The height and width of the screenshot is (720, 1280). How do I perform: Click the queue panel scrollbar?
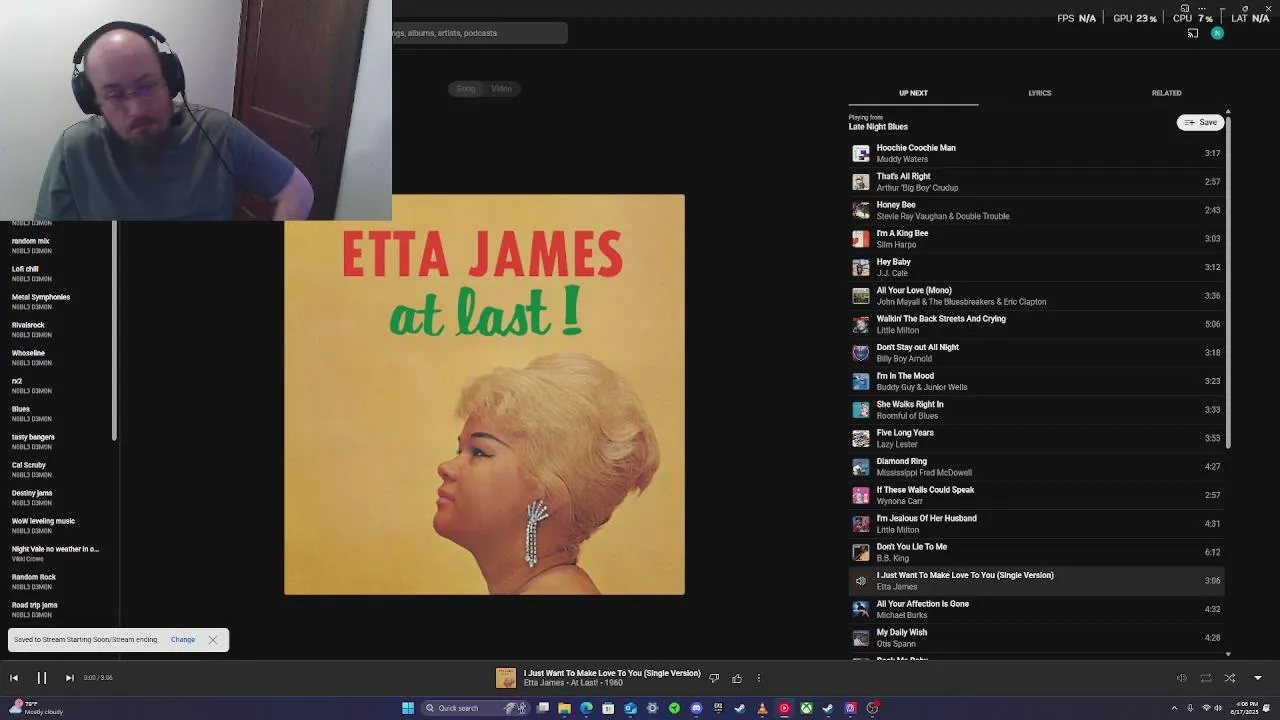[1228, 280]
